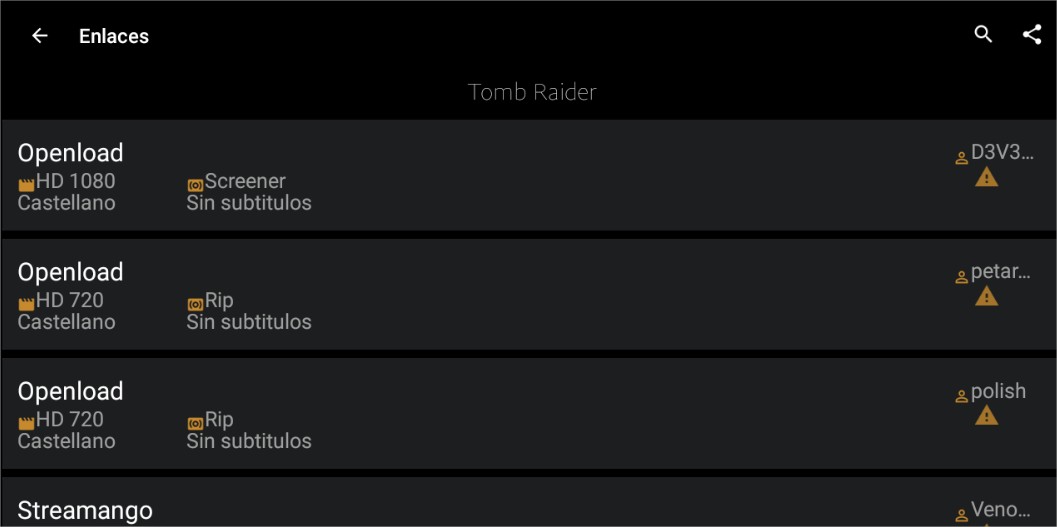The height and width of the screenshot is (527, 1057).
Task: Click the user icon beside petar
Action: [962, 276]
